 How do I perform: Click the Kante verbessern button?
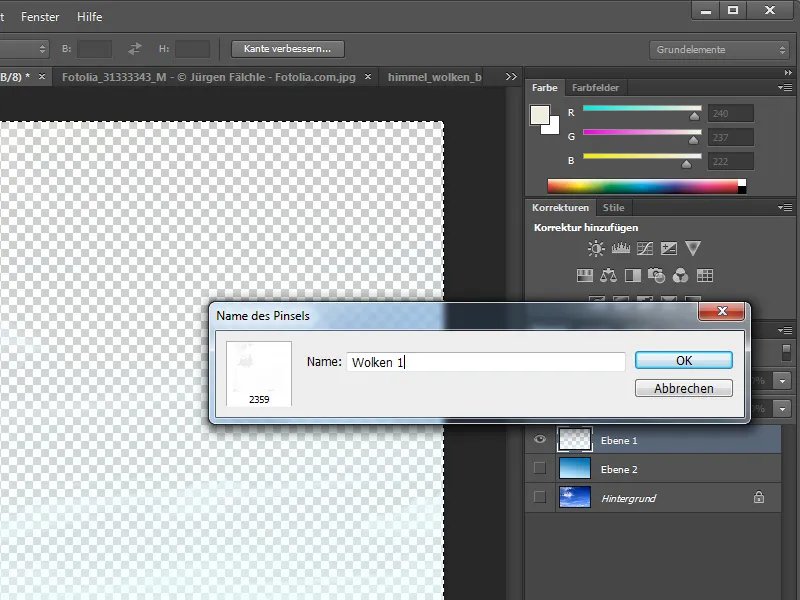pos(288,49)
